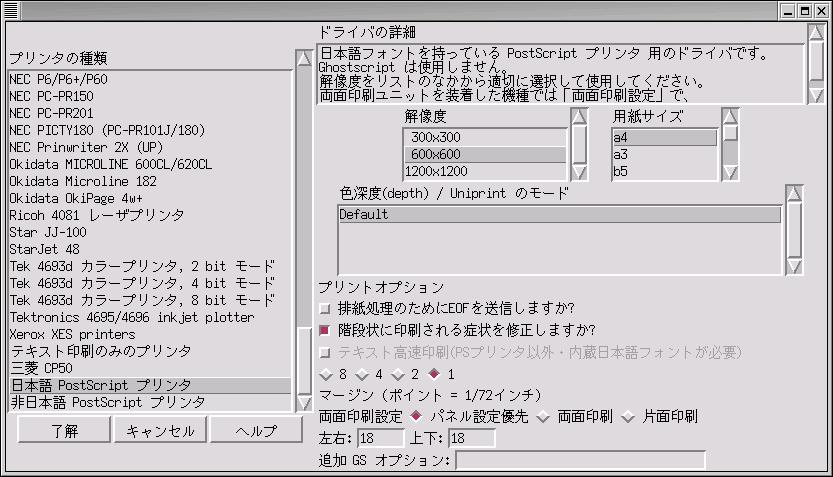Select 非日本語 PostScript プリンタ entry
Screen dimensions: 833x477
click(x=150, y=402)
